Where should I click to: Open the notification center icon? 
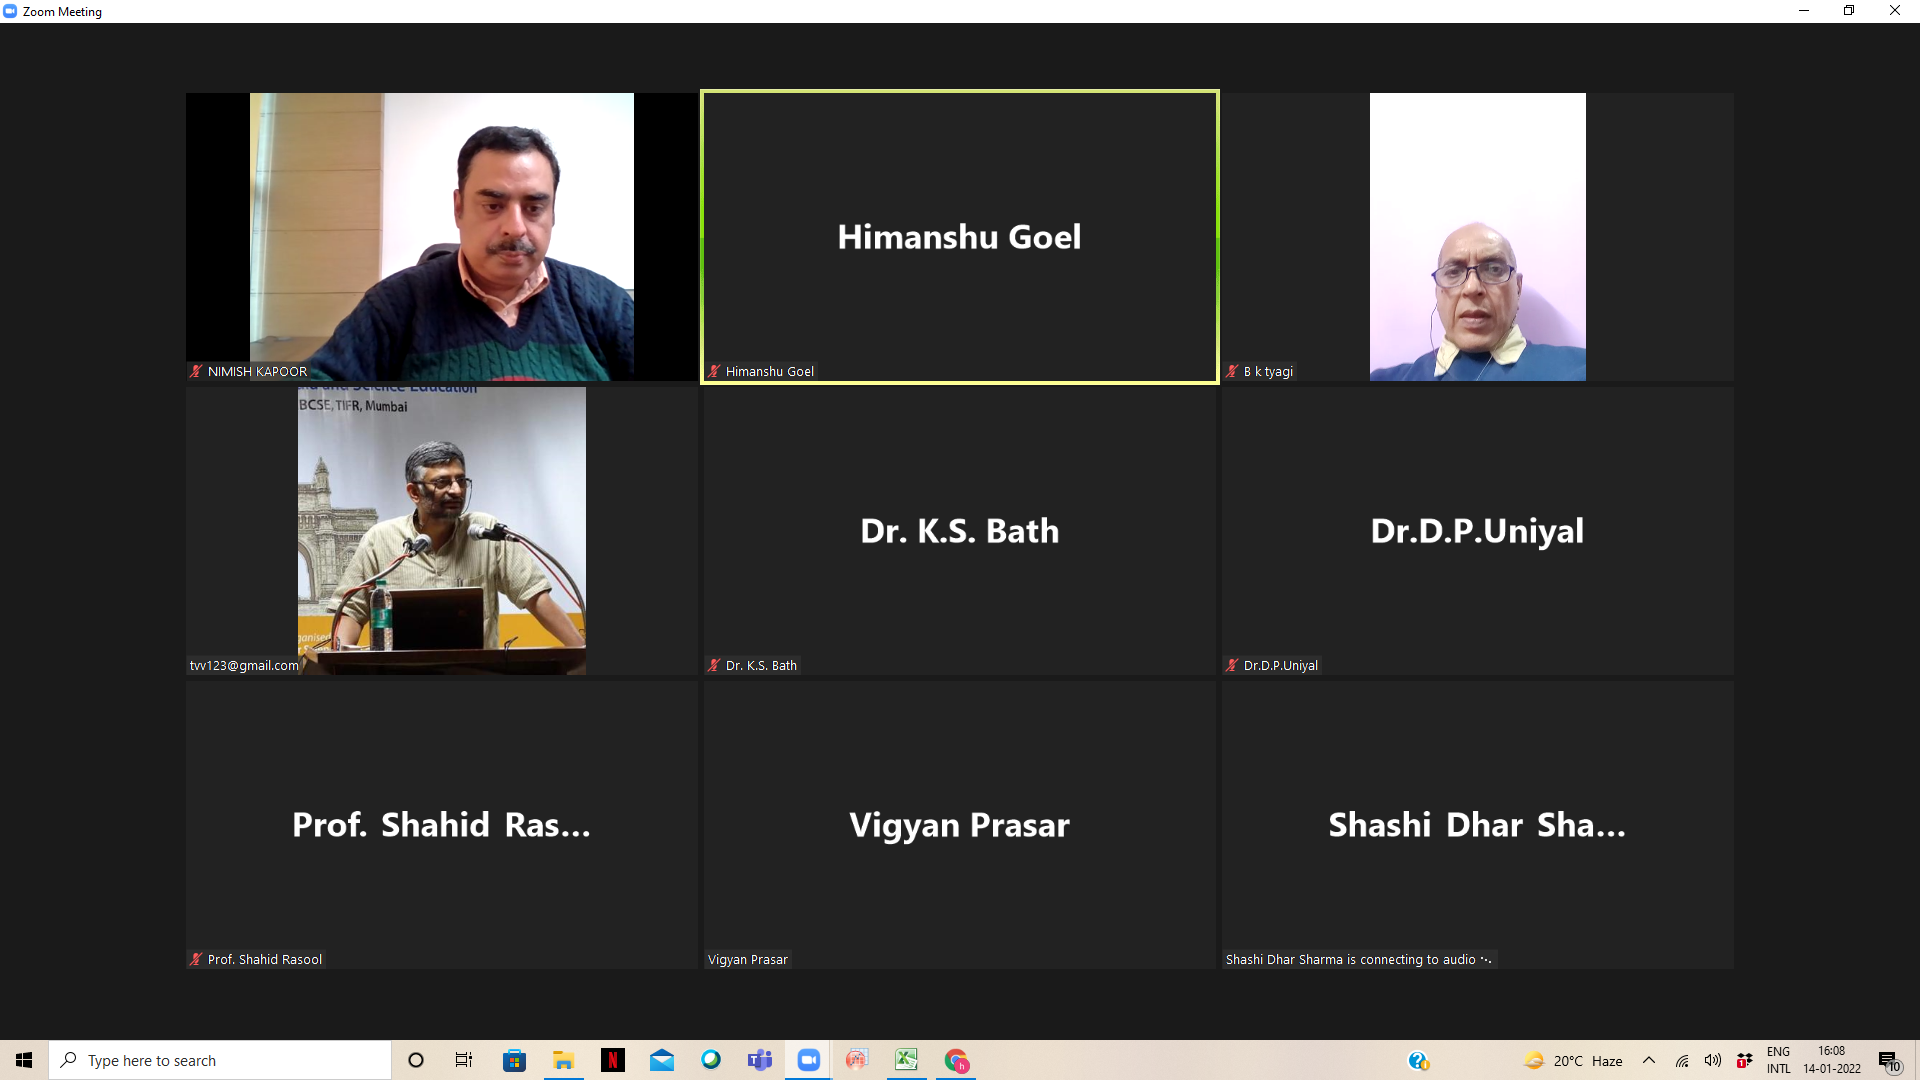(1888, 1061)
